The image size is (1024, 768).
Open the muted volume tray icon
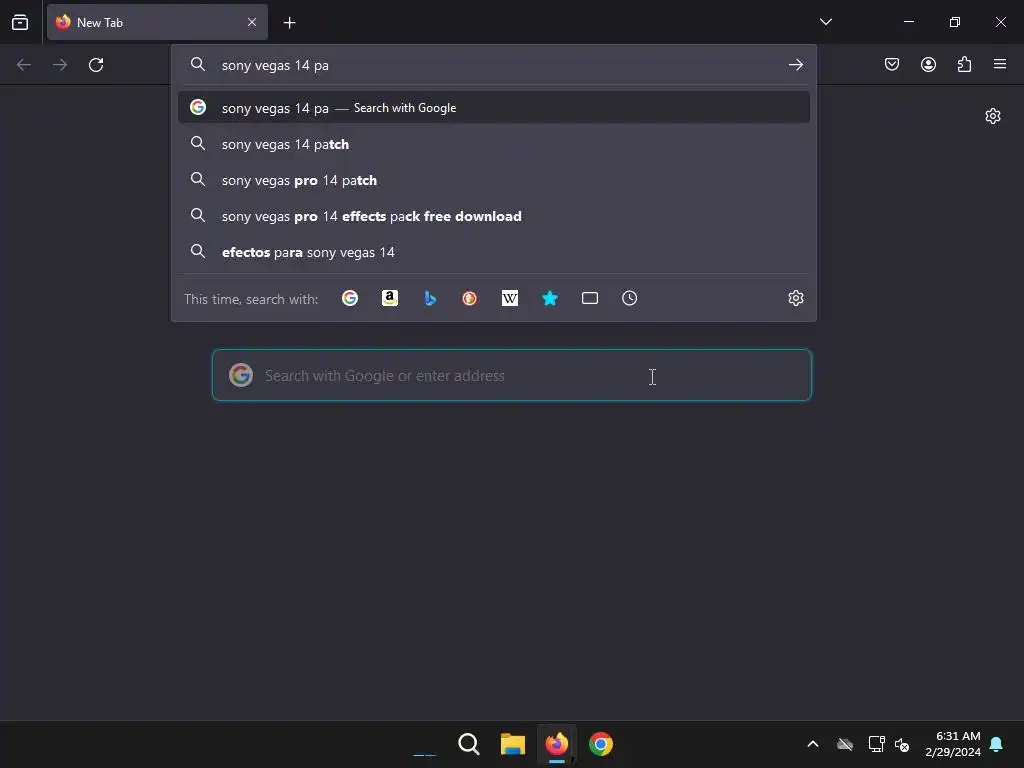tap(902, 744)
